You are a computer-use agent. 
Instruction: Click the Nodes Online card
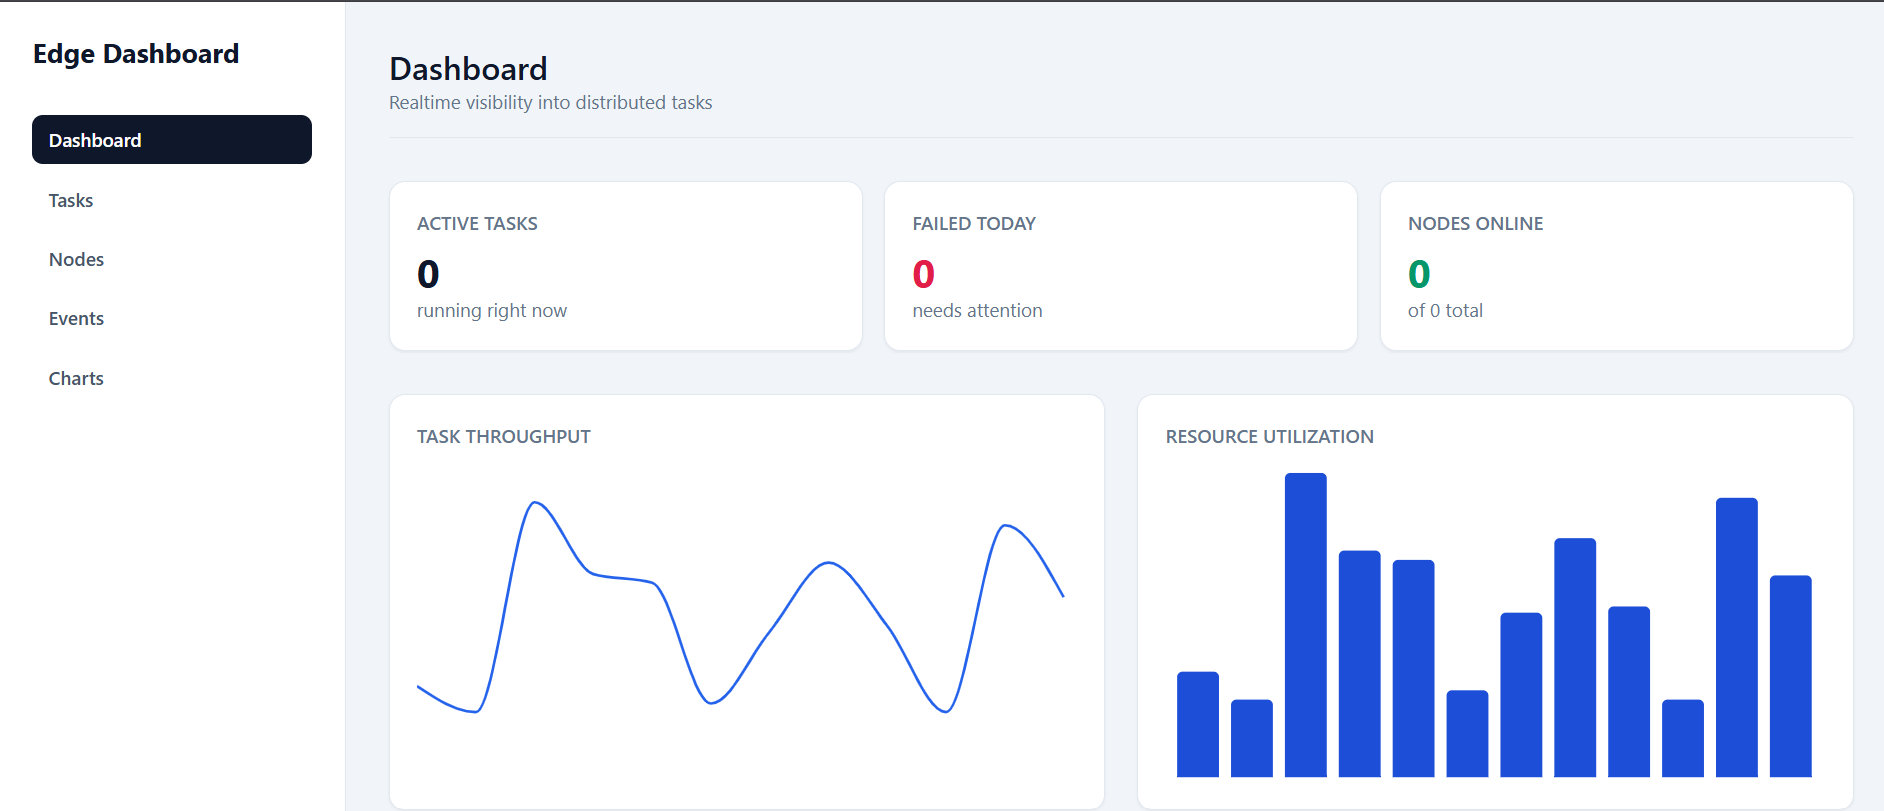(1617, 266)
